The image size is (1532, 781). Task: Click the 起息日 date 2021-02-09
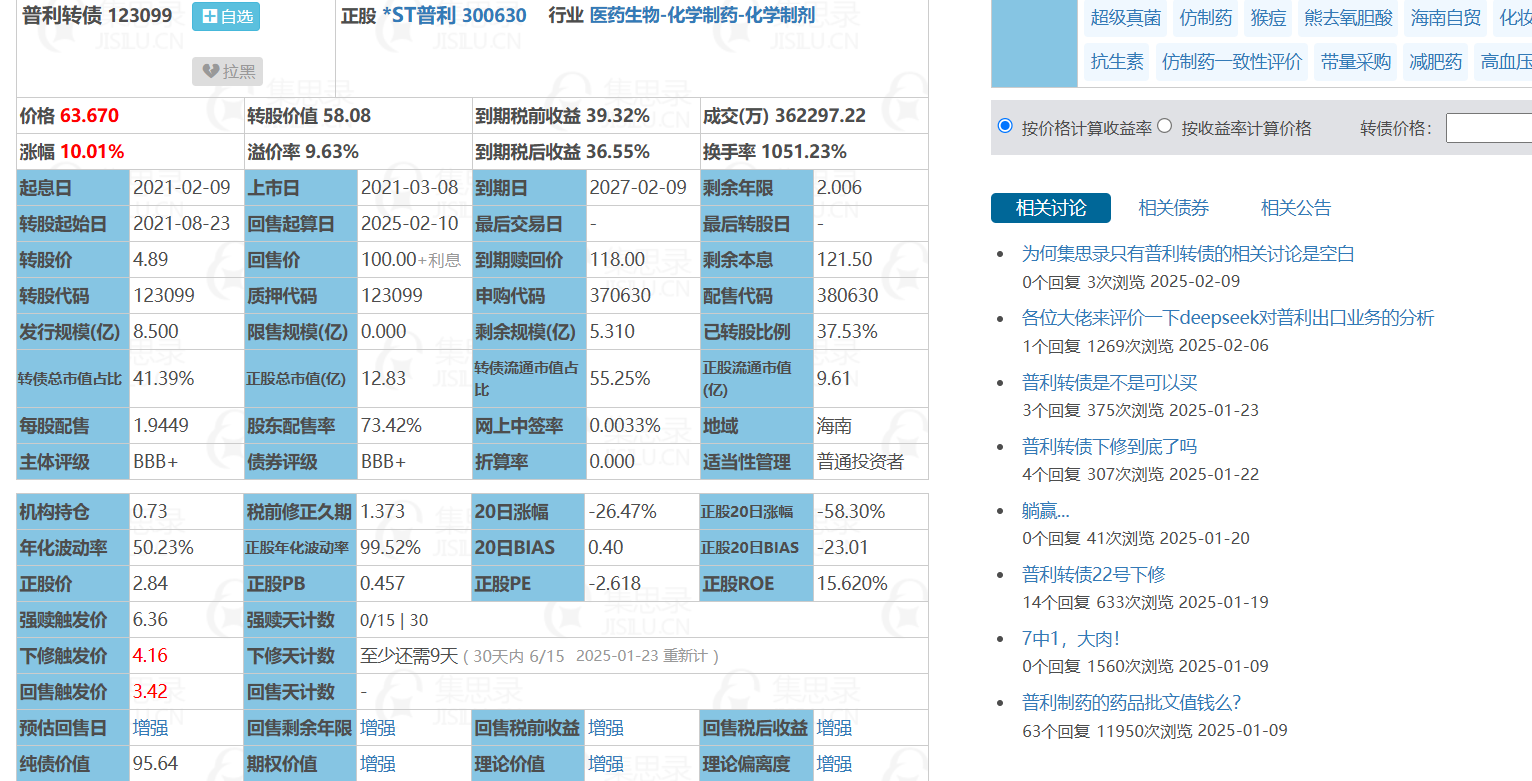pyautogui.click(x=182, y=188)
